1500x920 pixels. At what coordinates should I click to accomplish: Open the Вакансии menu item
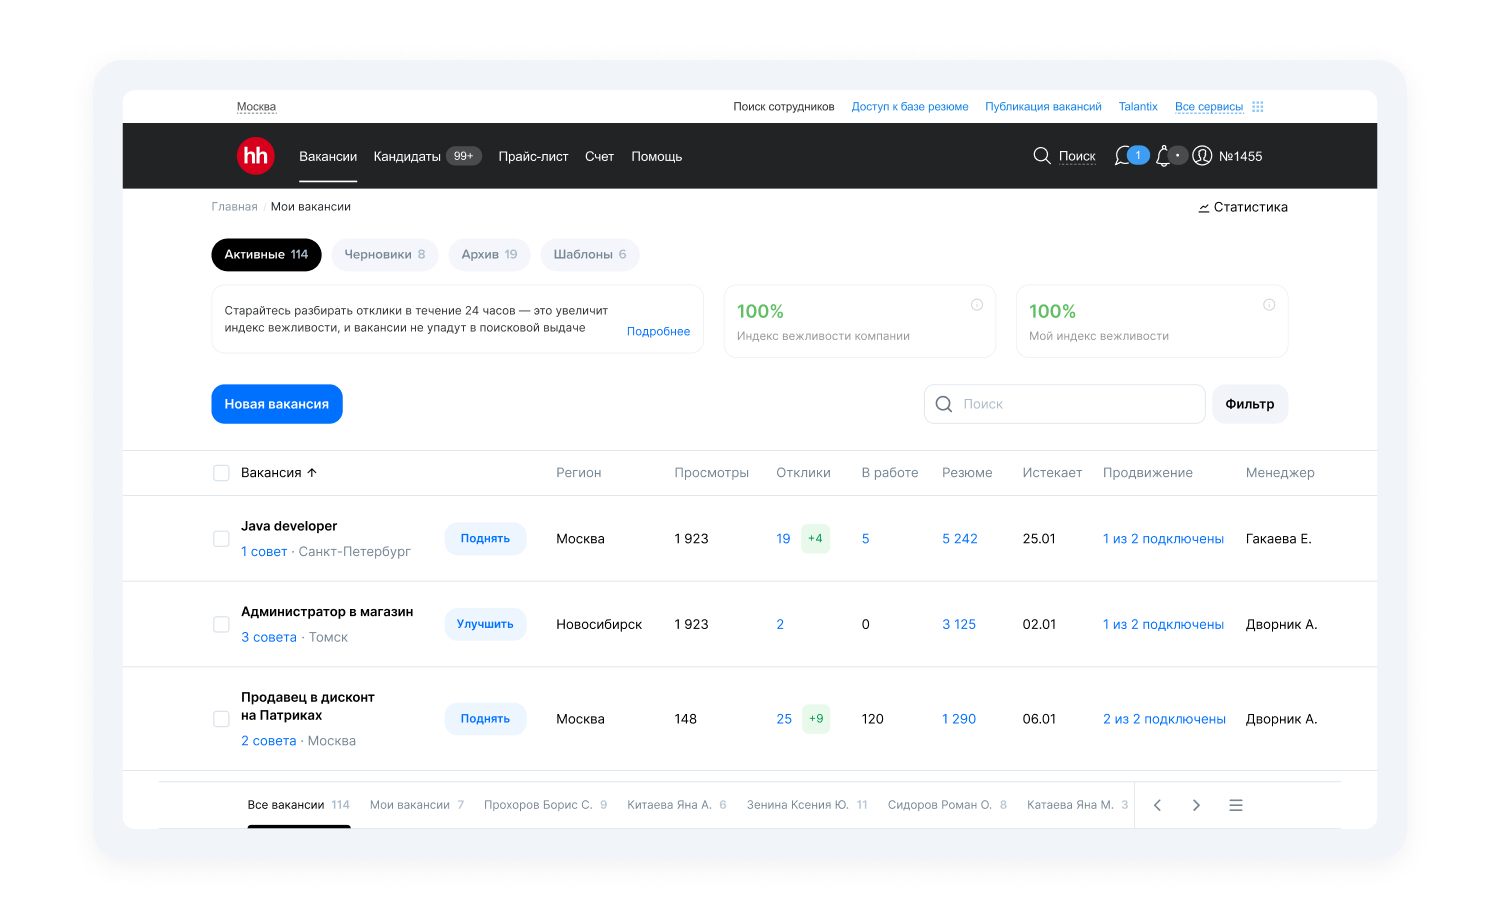328,156
